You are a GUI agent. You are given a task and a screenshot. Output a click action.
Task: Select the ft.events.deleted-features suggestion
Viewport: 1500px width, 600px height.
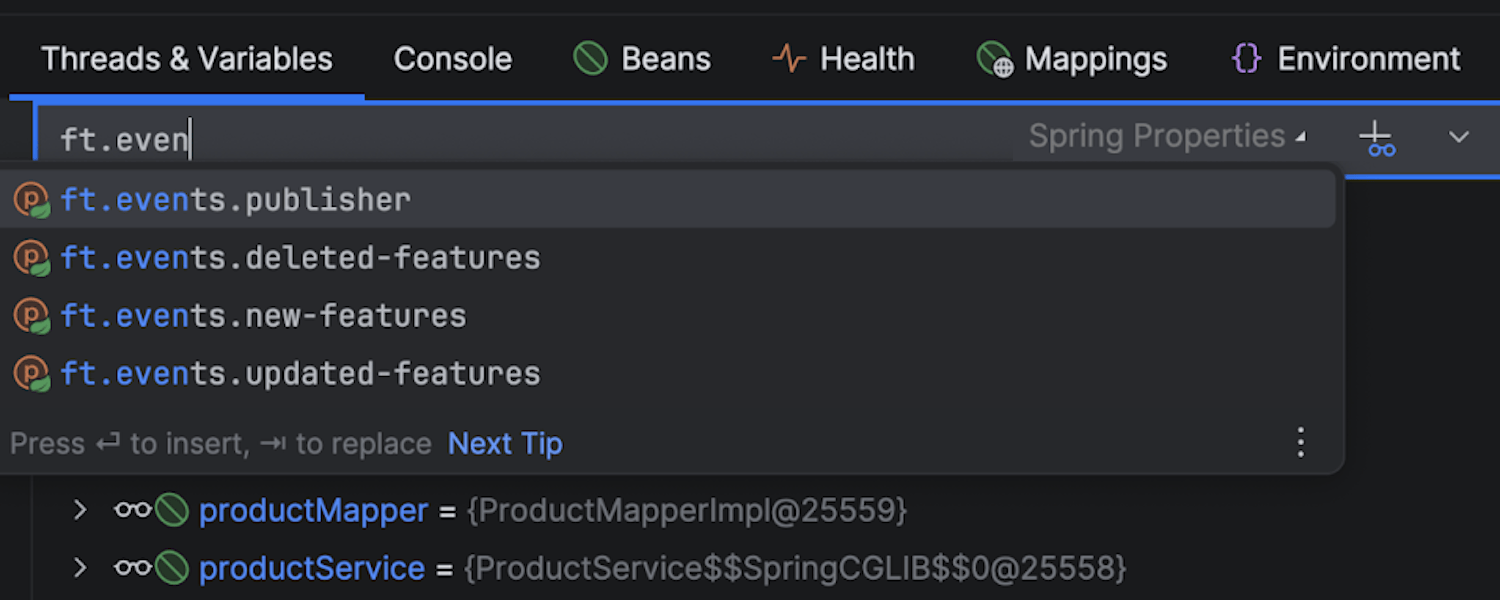tap(300, 257)
